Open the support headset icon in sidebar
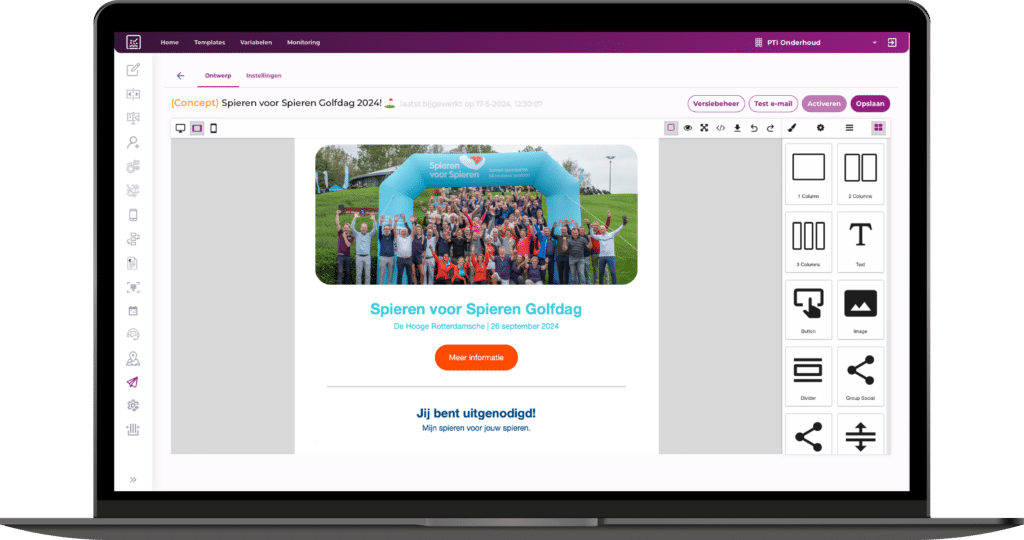 tap(133, 334)
